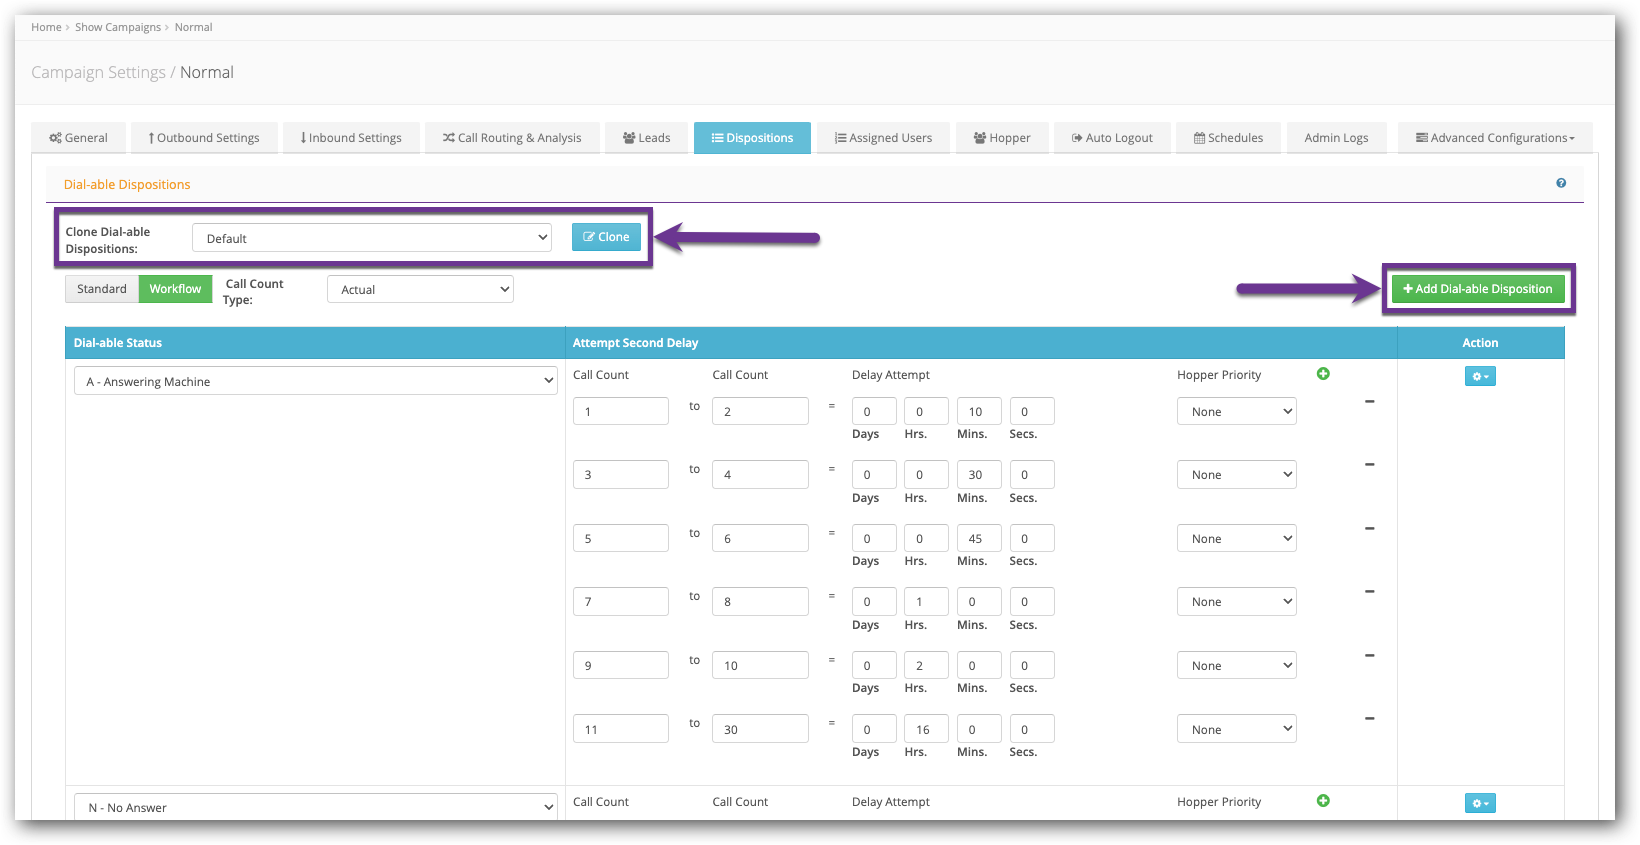Click the help question mark icon
The image size is (1640, 845).
tap(1561, 183)
